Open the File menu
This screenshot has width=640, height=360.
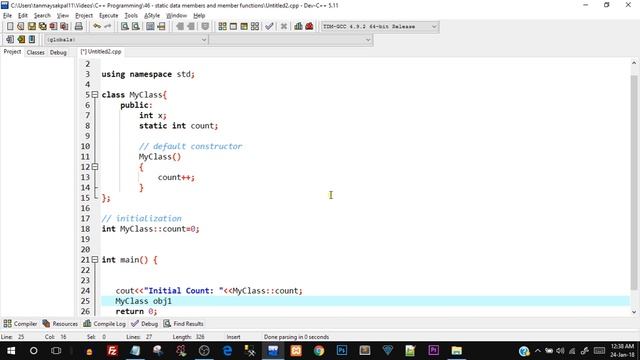click(7, 16)
